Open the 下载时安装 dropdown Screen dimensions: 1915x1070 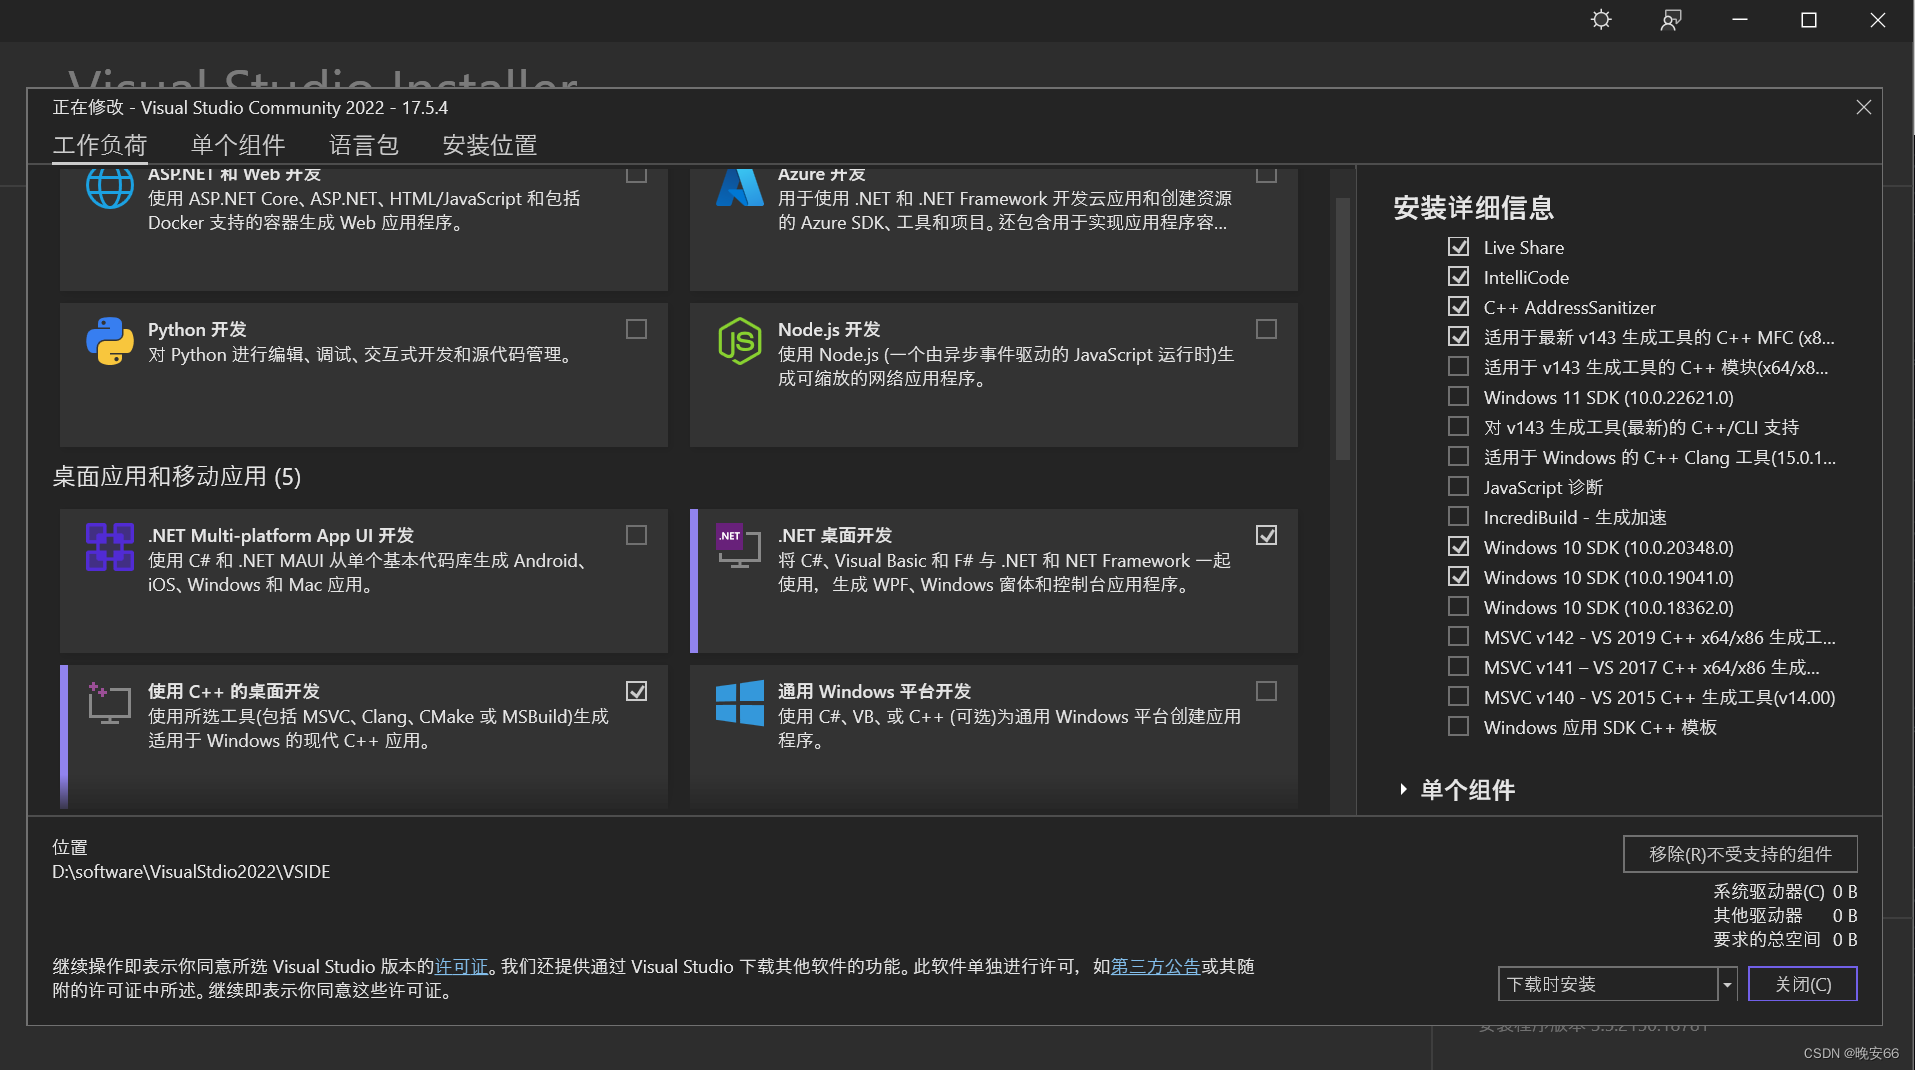1726,984
